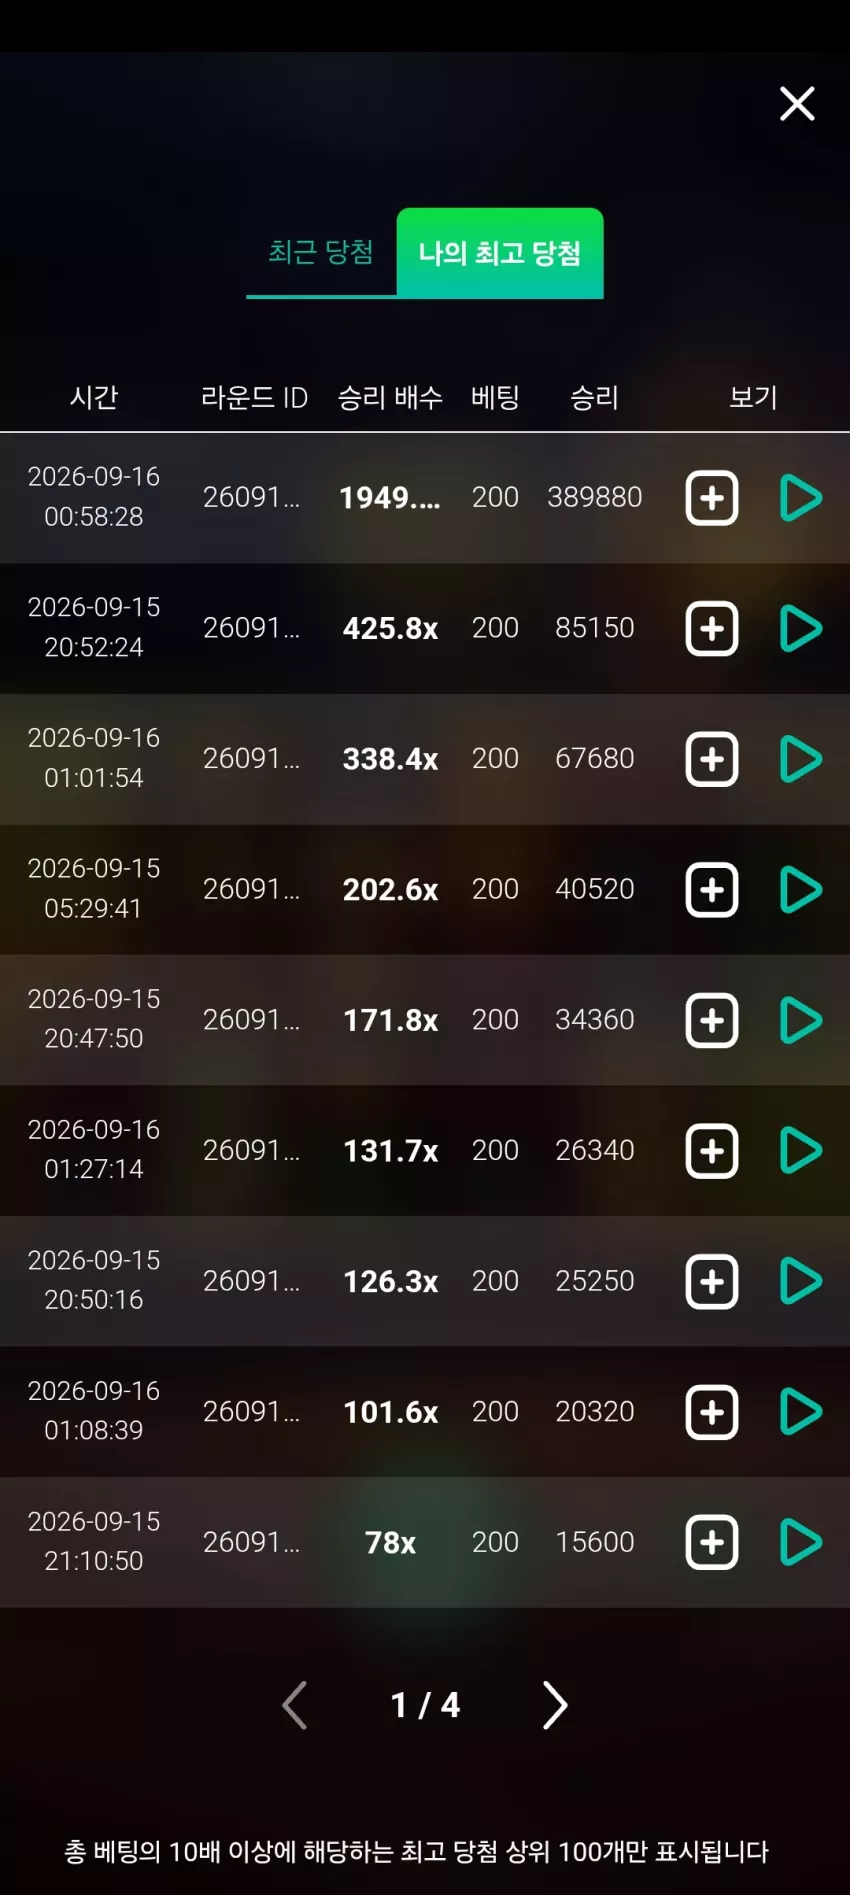This screenshot has width=850, height=1895.
Task: Click plus icon on the 101.6x row
Action: (712, 1412)
